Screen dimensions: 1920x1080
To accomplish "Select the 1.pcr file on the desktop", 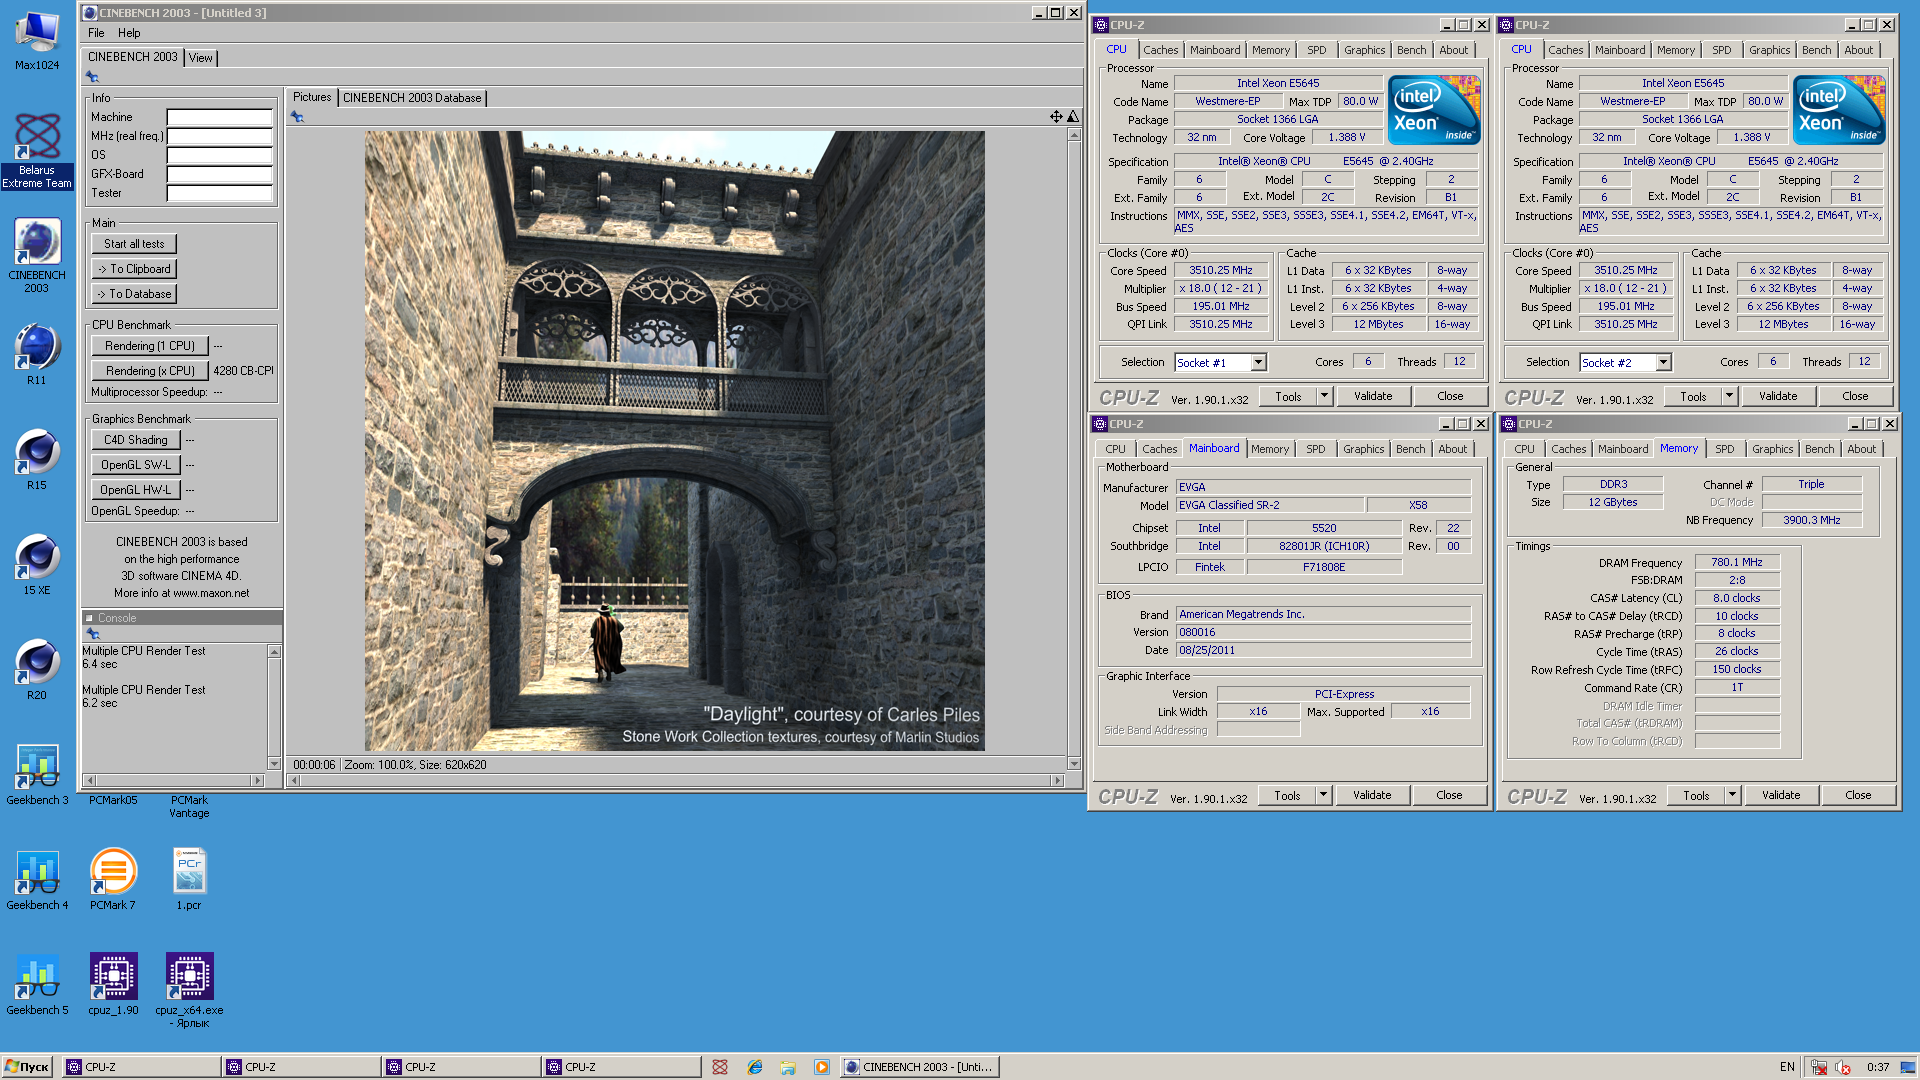I will pyautogui.click(x=189, y=880).
